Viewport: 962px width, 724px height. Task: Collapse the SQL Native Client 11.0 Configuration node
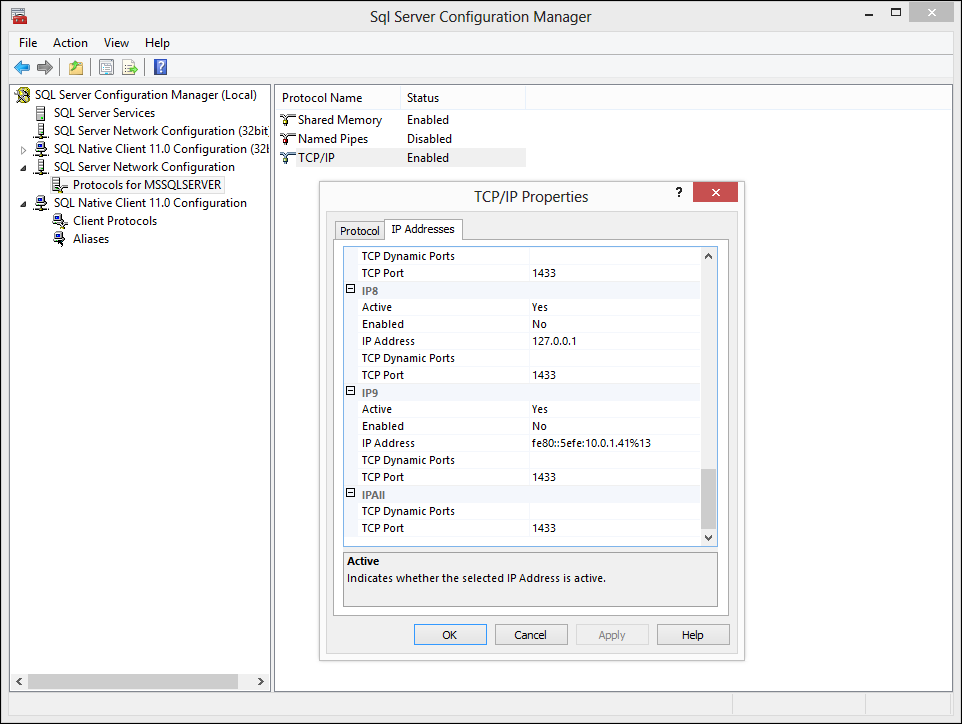point(23,204)
